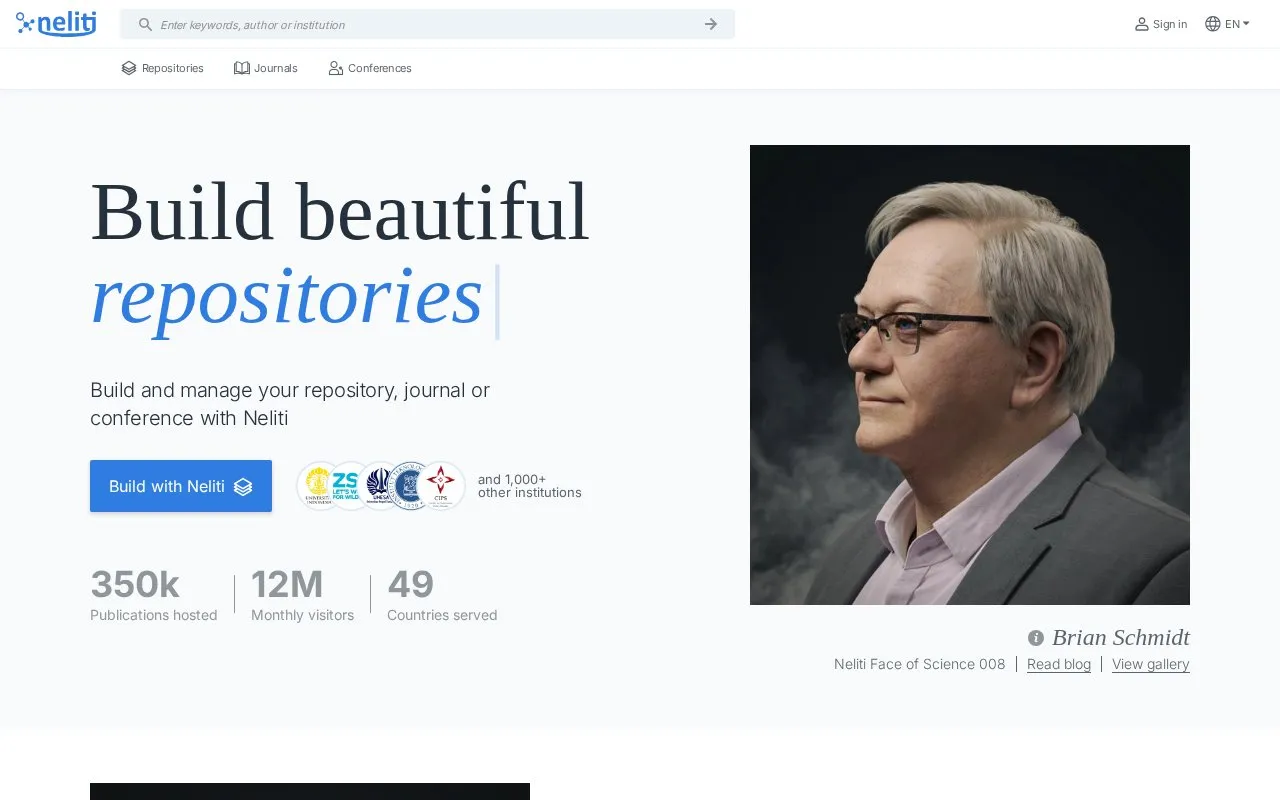
Task: Open the View gallery link
Action: coord(1151,664)
